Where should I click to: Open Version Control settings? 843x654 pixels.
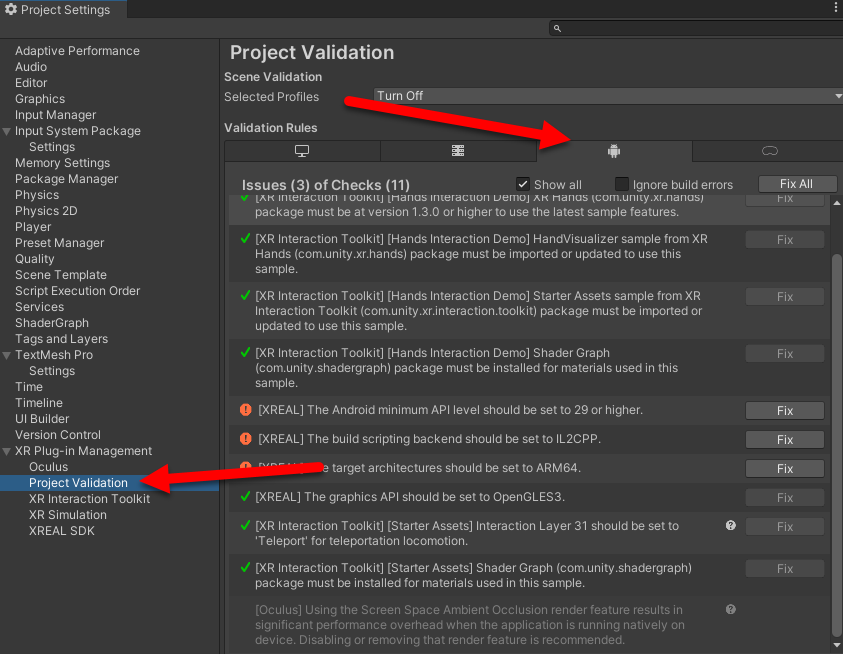[x=58, y=435]
